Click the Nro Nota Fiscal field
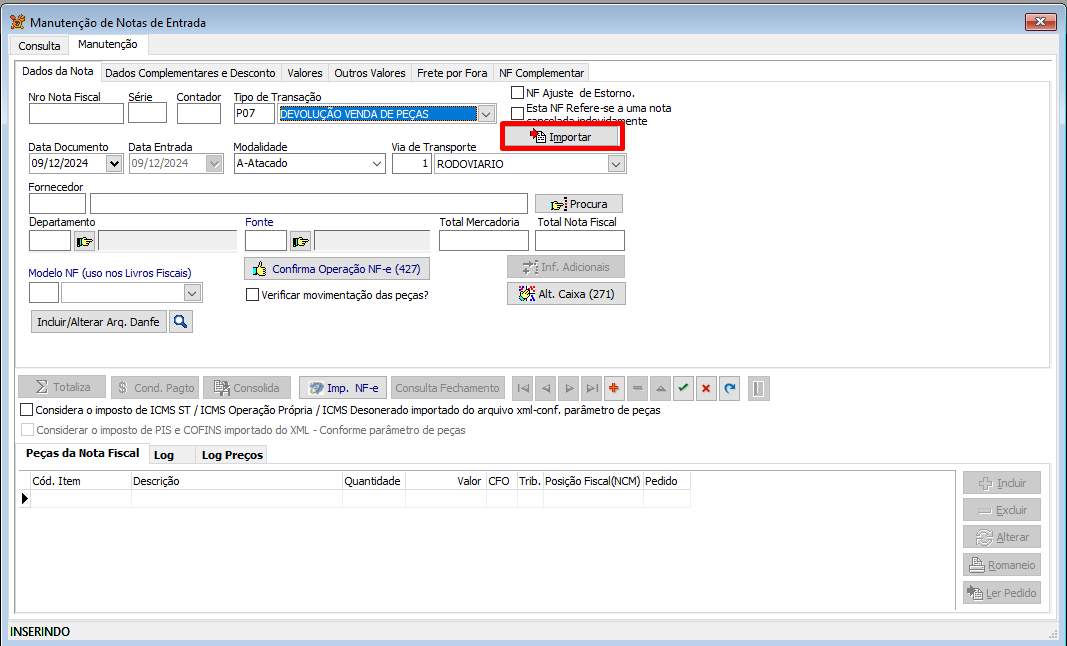 [x=76, y=114]
